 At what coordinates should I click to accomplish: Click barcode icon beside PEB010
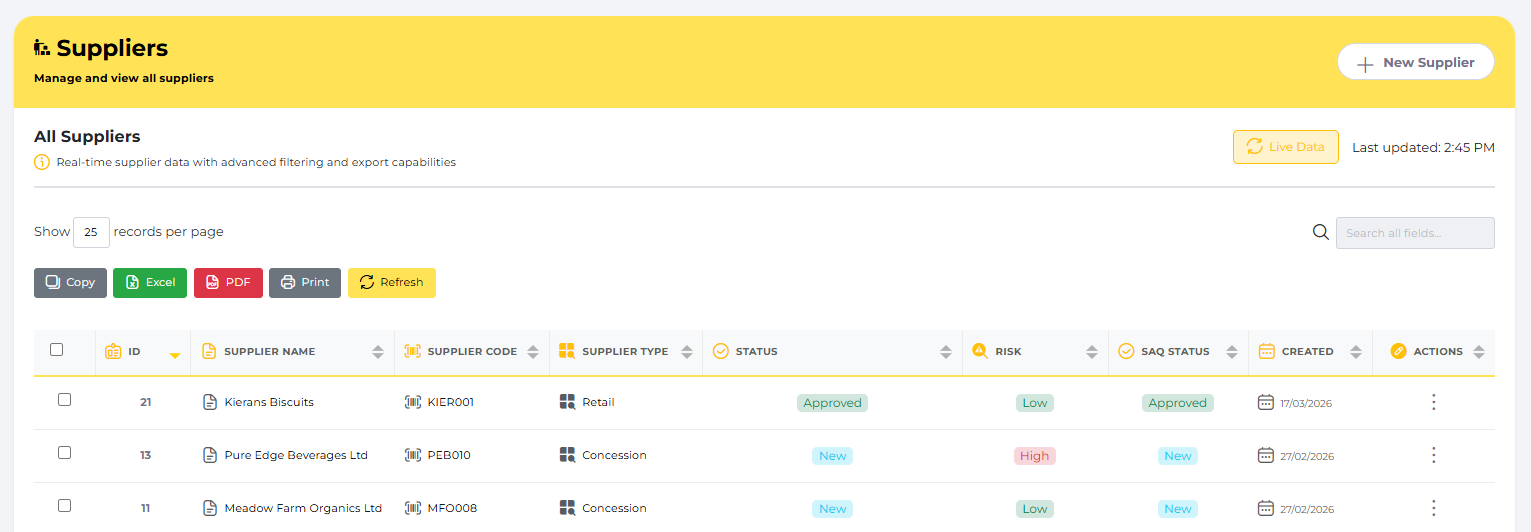click(x=413, y=455)
